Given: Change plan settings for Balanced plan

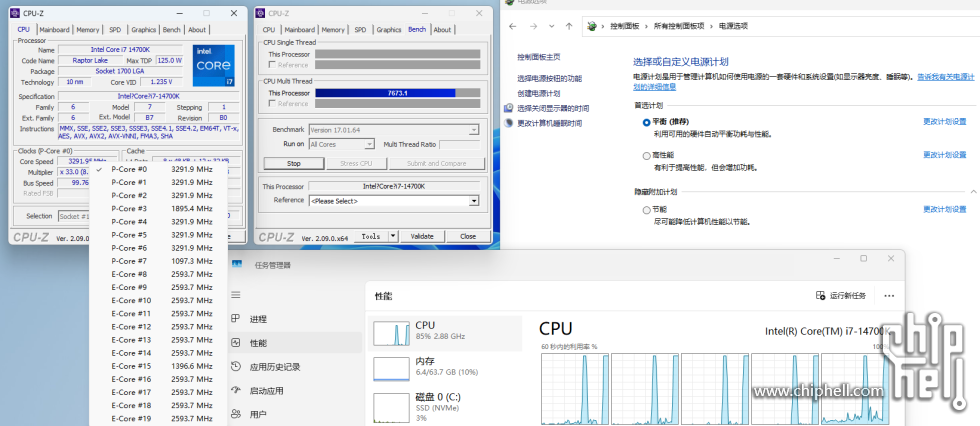Looking at the screenshot, I should tap(944, 122).
